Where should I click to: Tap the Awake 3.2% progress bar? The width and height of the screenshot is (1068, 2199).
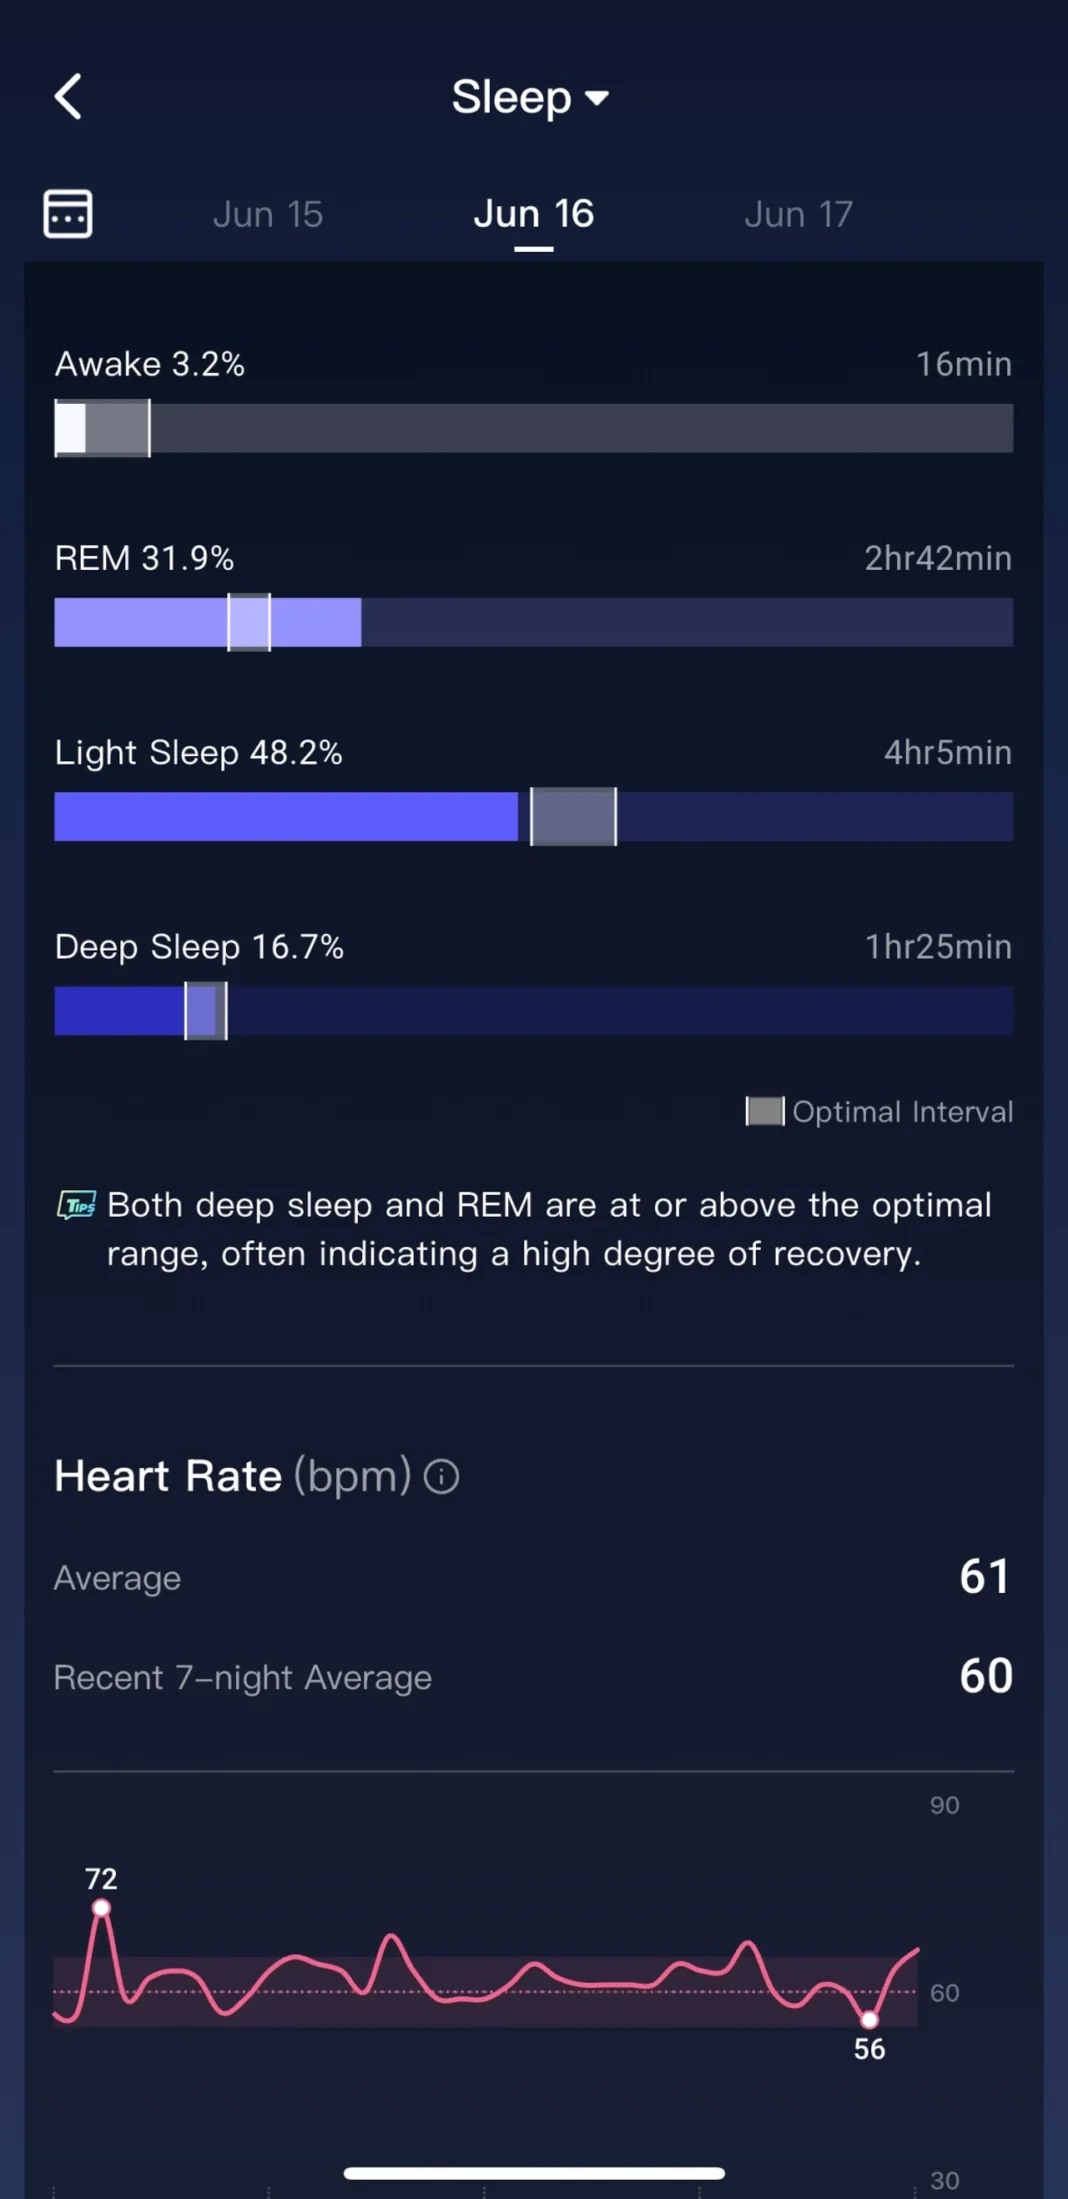click(x=533, y=428)
